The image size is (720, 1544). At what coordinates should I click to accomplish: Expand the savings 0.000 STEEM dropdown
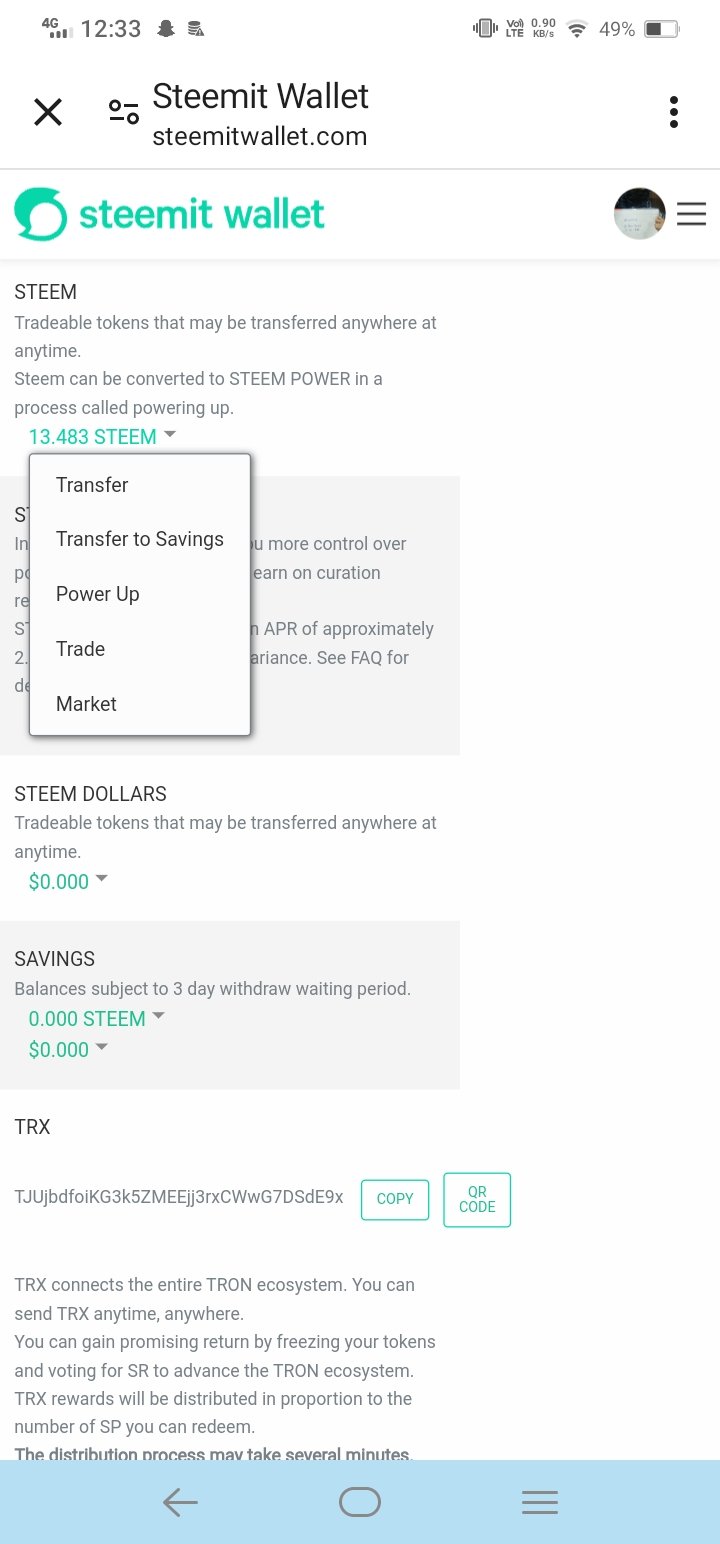click(x=96, y=1019)
